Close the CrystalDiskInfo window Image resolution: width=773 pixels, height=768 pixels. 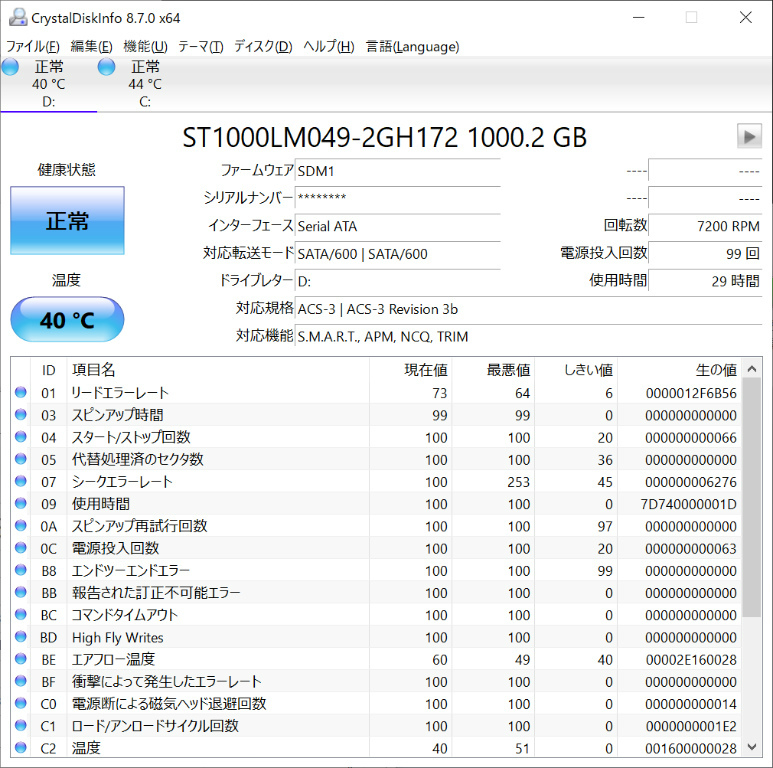tap(746, 18)
